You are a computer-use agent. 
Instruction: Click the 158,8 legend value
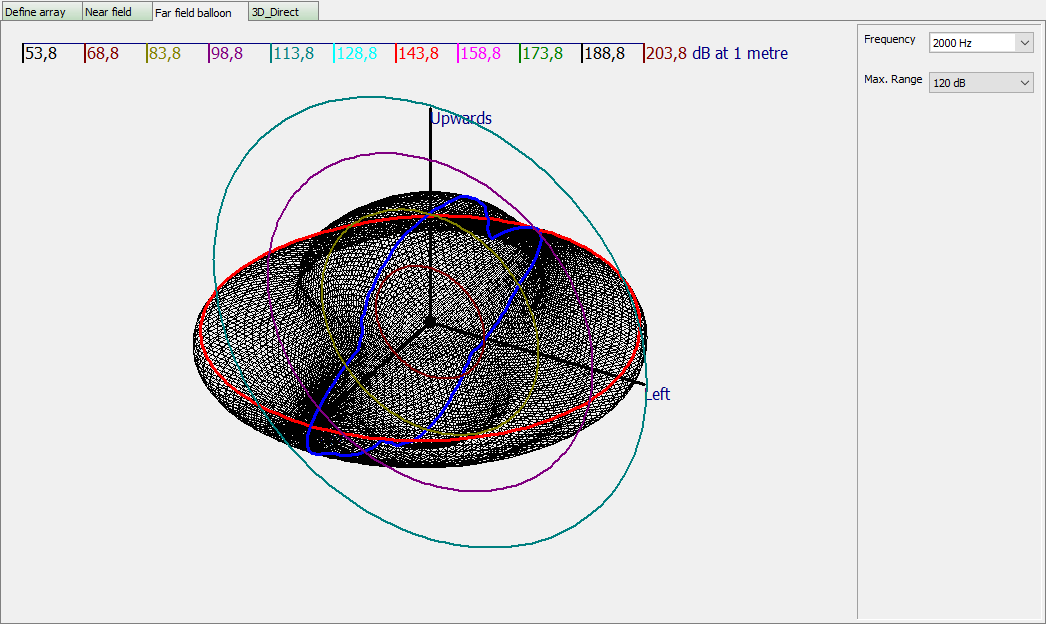[x=480, y=53]
